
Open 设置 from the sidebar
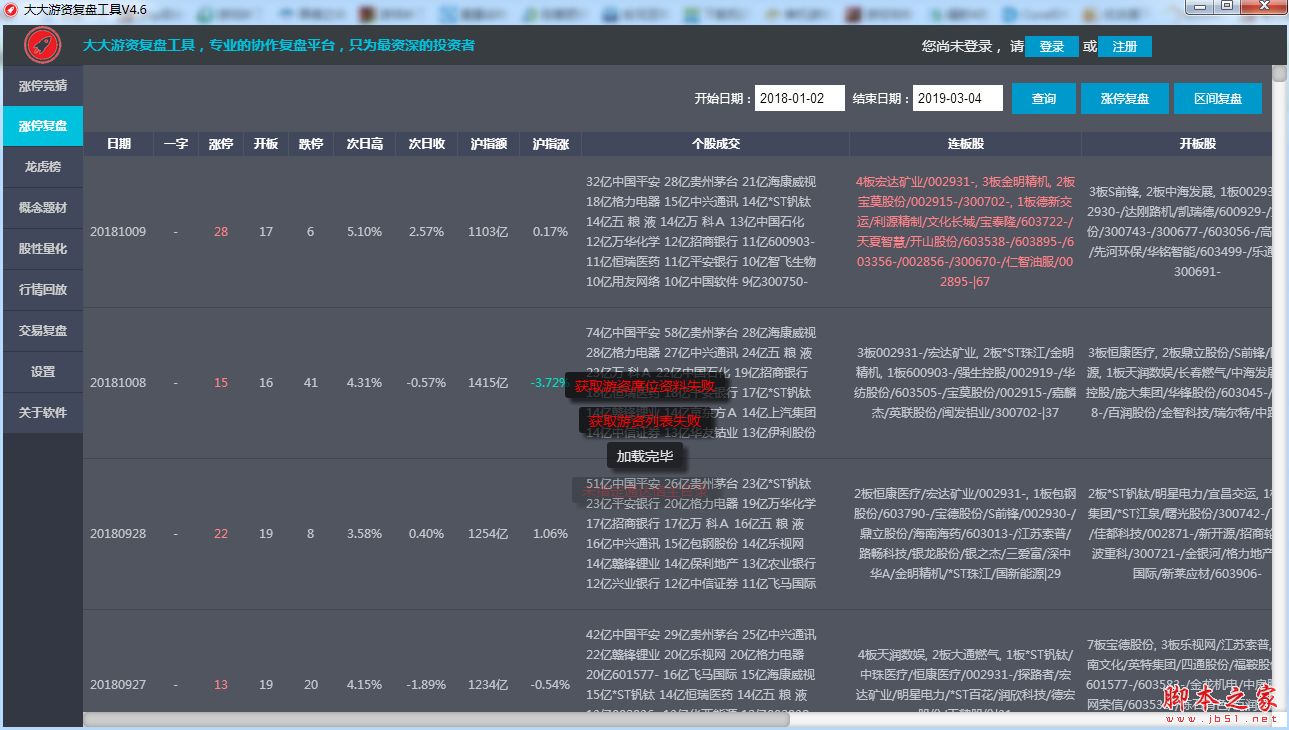pyautogui.click(x=42, y=372)
